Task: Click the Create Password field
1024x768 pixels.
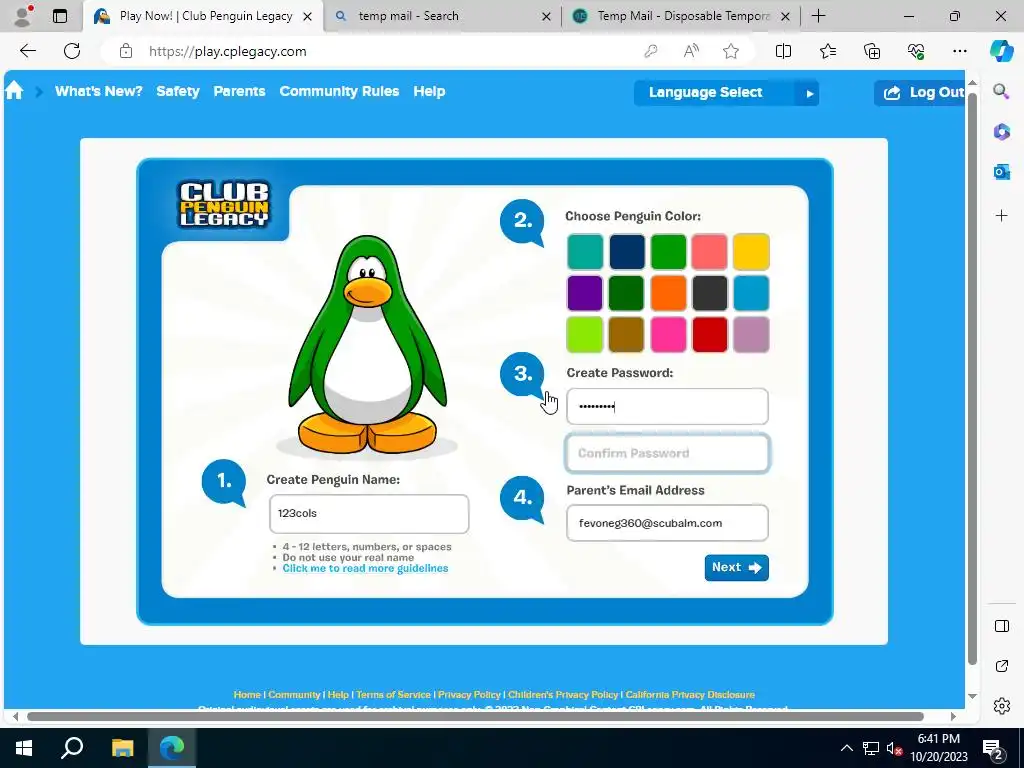Action: (667, 407)
